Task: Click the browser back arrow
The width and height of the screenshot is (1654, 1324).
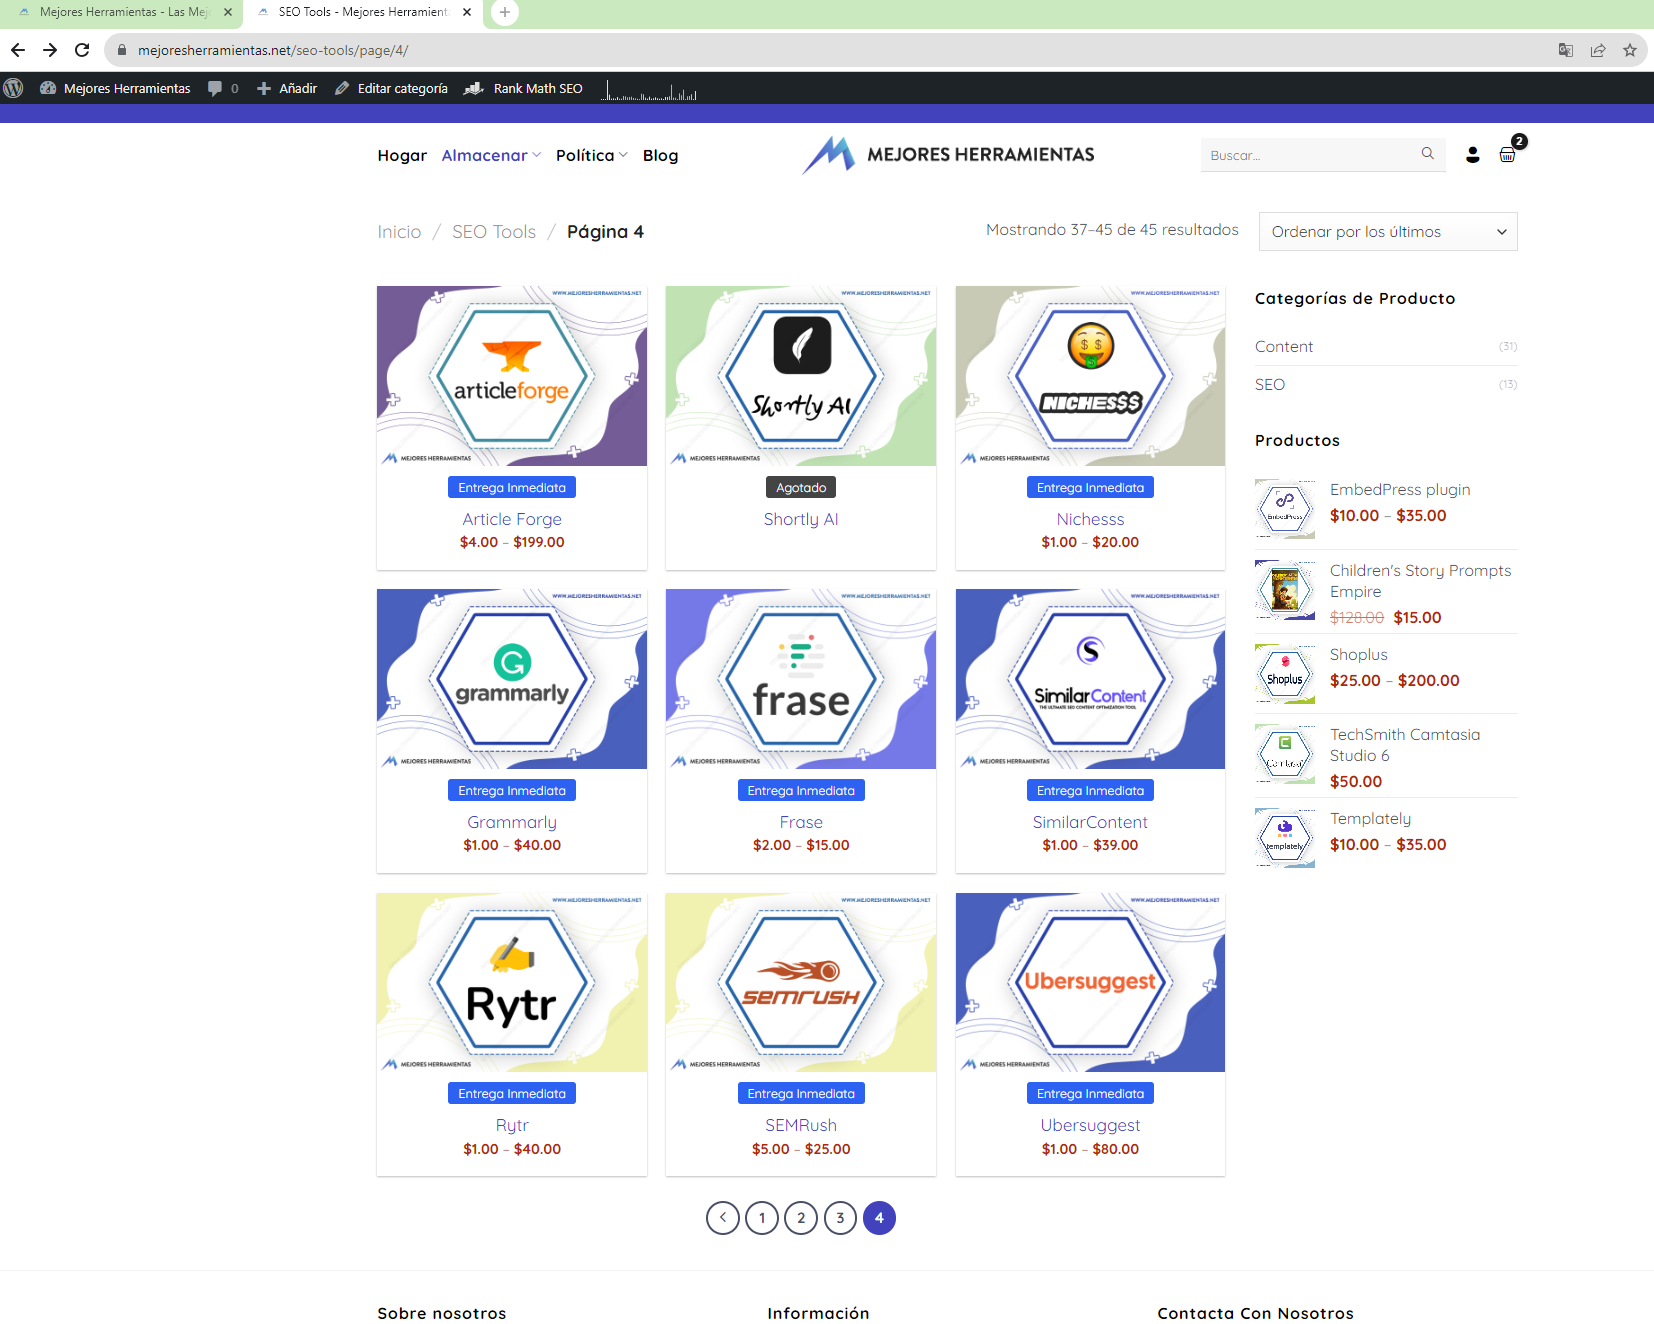Action: point(18,50)
